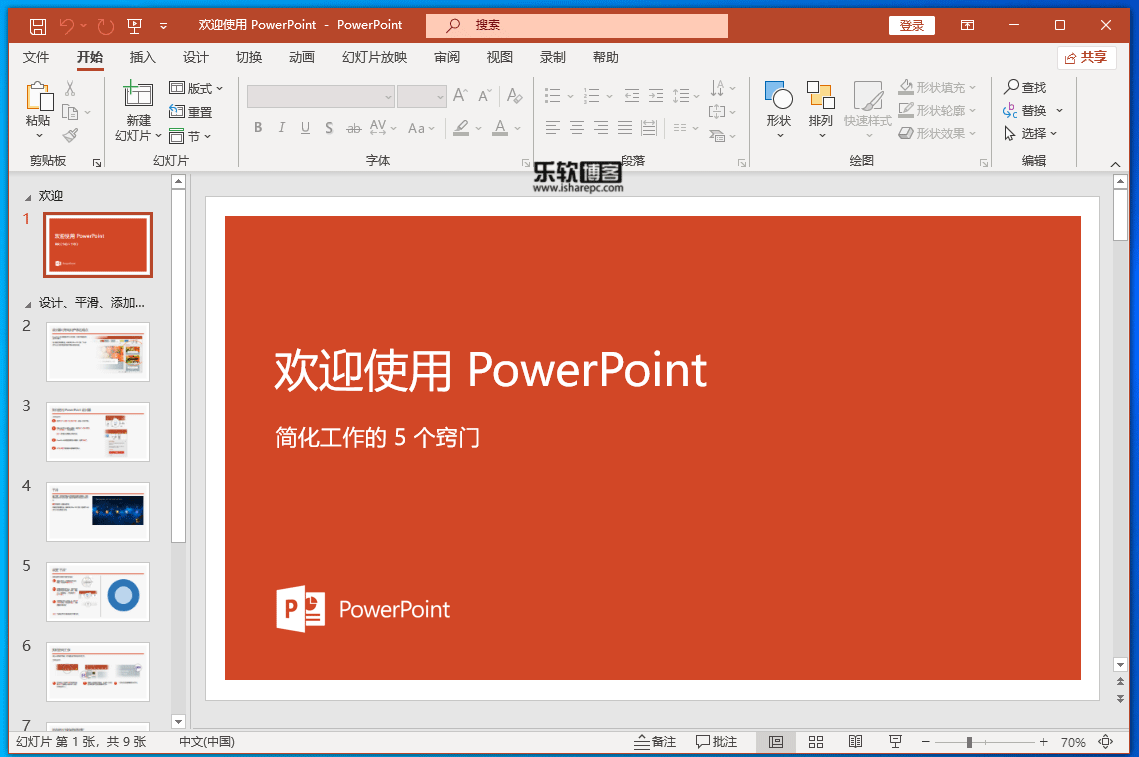Open the font size combo box

pyautogui.click(x=422, y=97)
